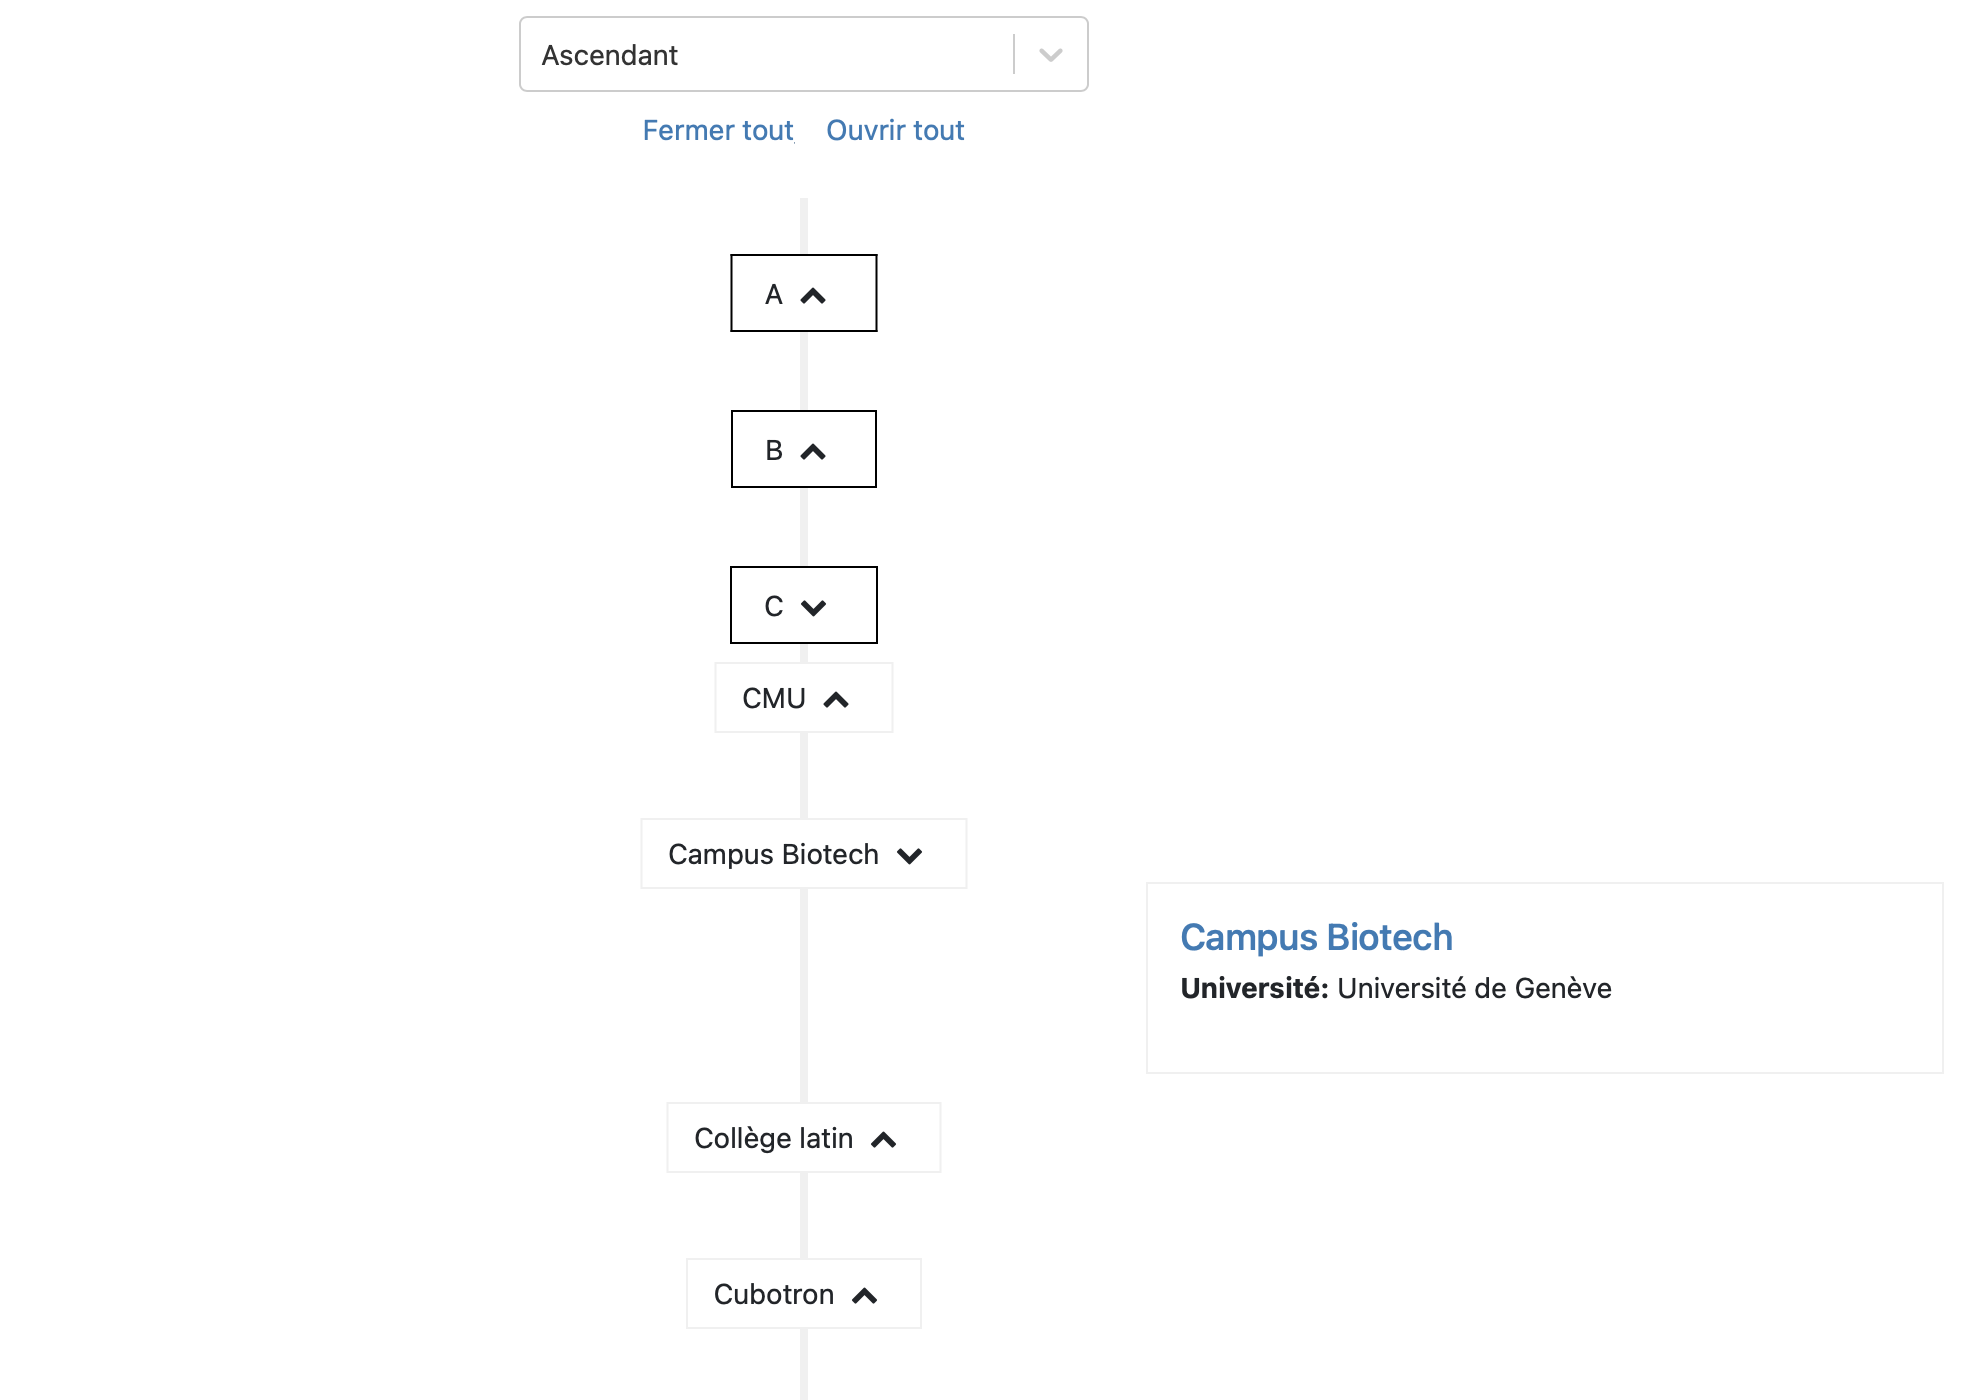Click the chevron next to CMU

836,700
